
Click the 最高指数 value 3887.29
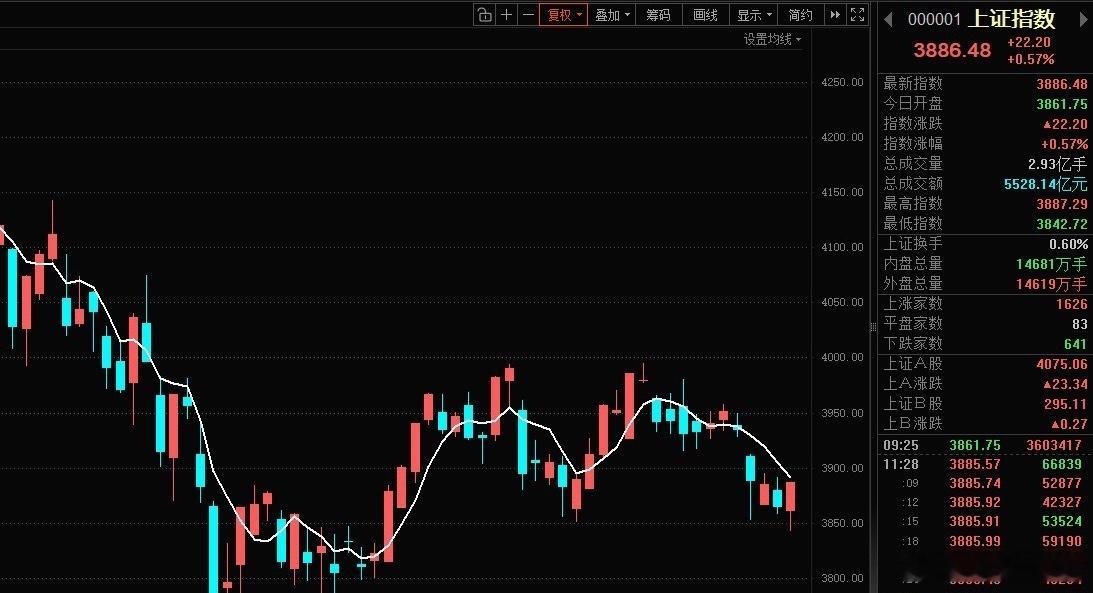1062,204
